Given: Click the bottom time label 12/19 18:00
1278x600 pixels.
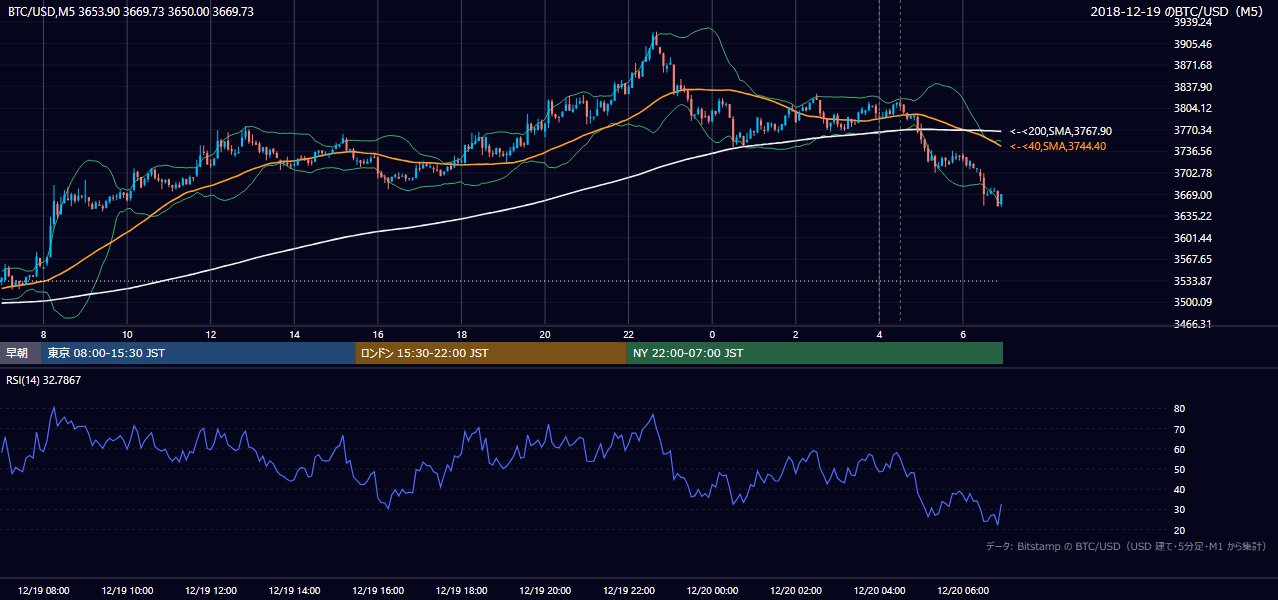Looking at the screenshot, I should pos(461,591).
